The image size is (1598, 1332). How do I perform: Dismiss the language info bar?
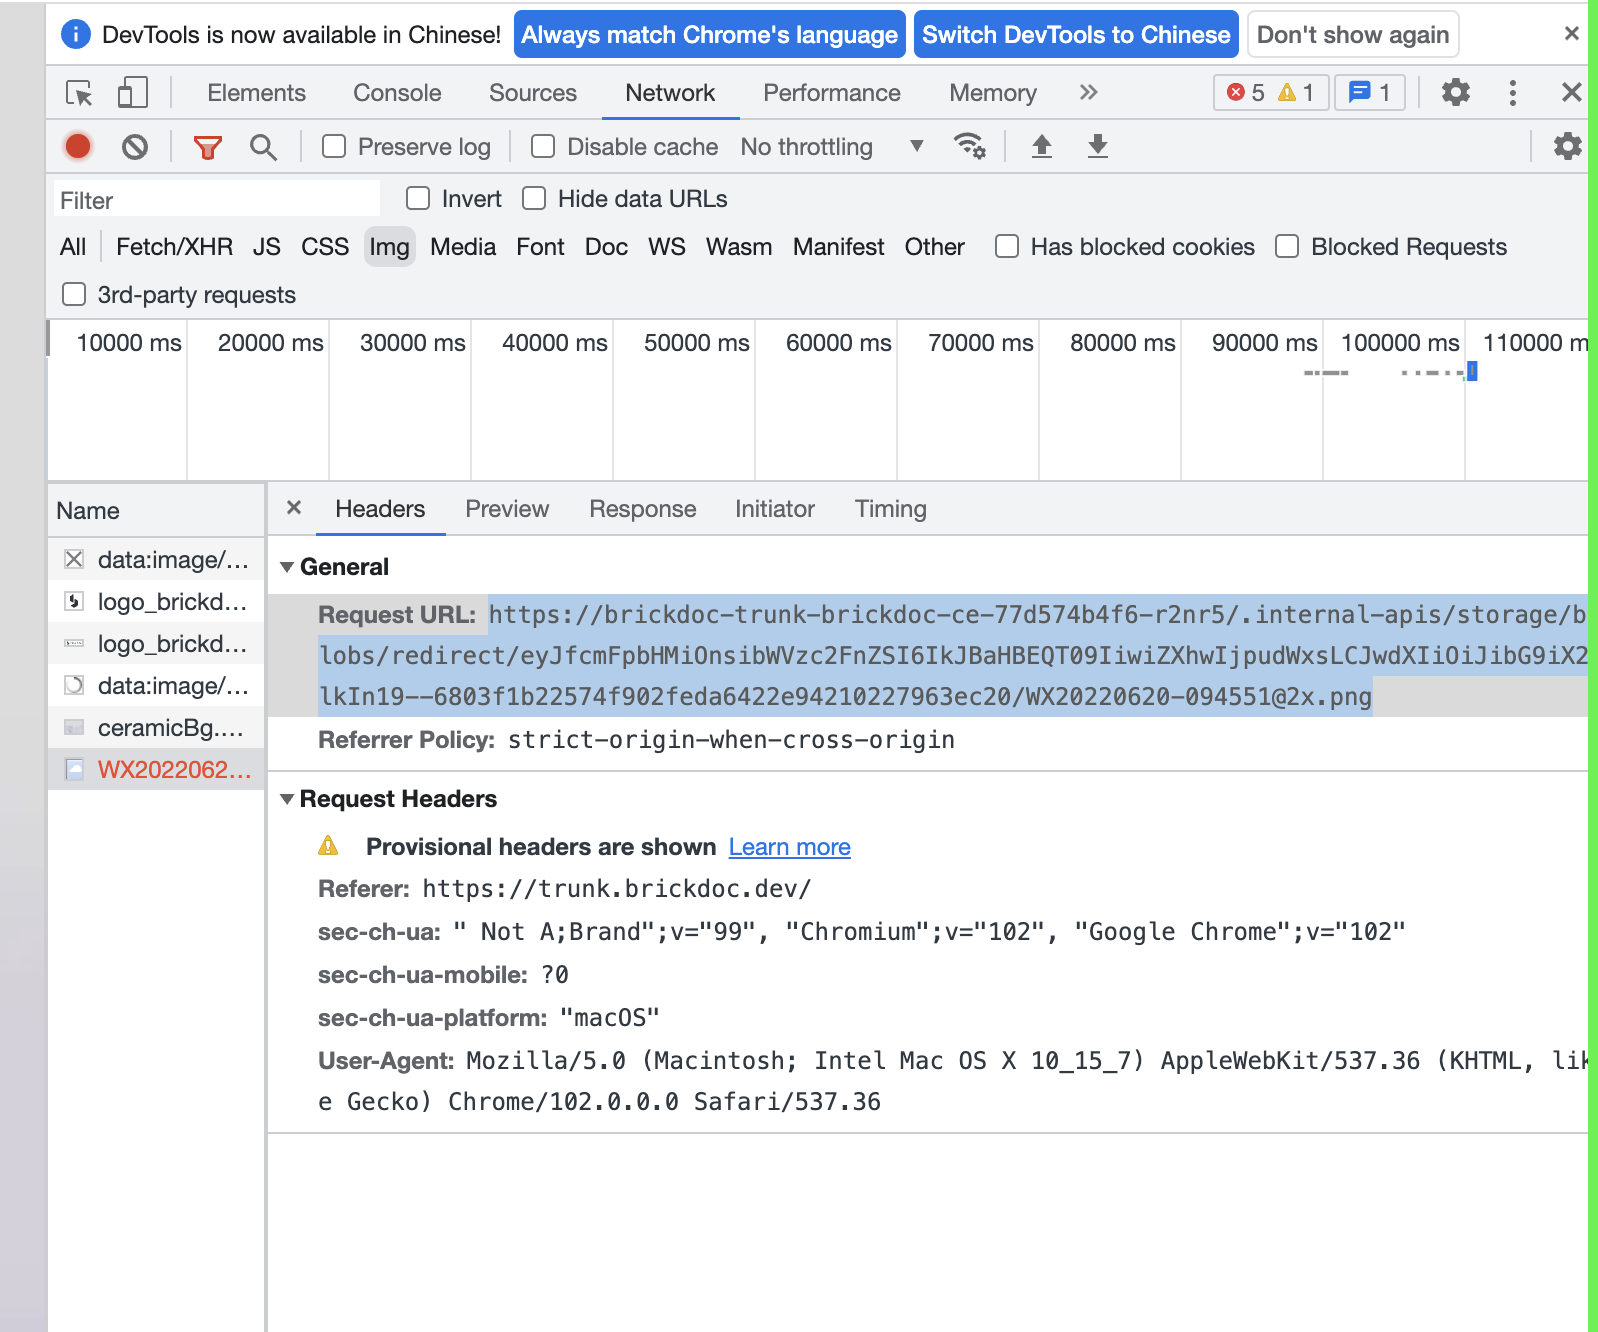(1572, 34)
